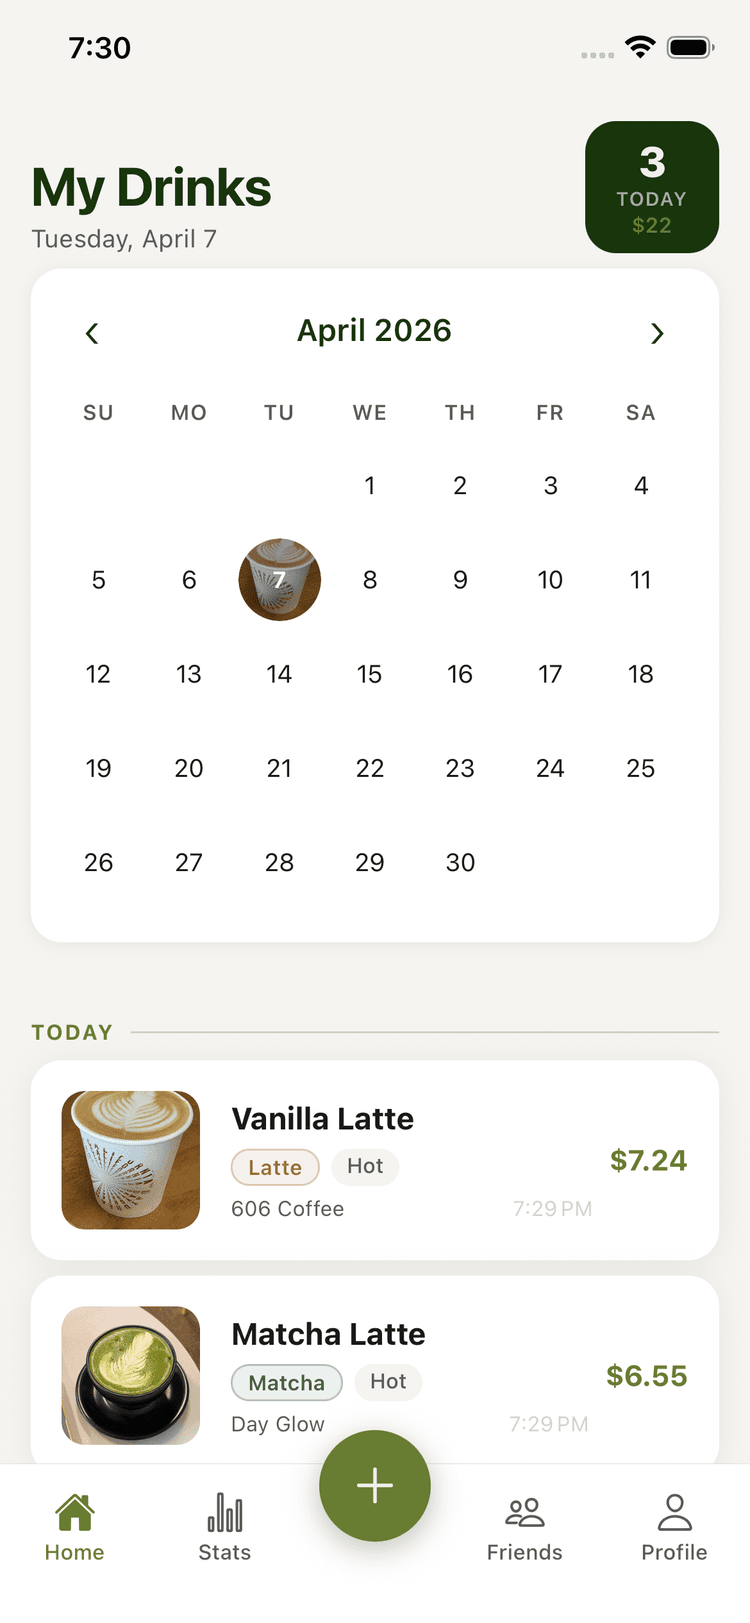Go to previous month with left chevron
The width and height of the screenshot is (750, 1623).
(x=92, y=333)
